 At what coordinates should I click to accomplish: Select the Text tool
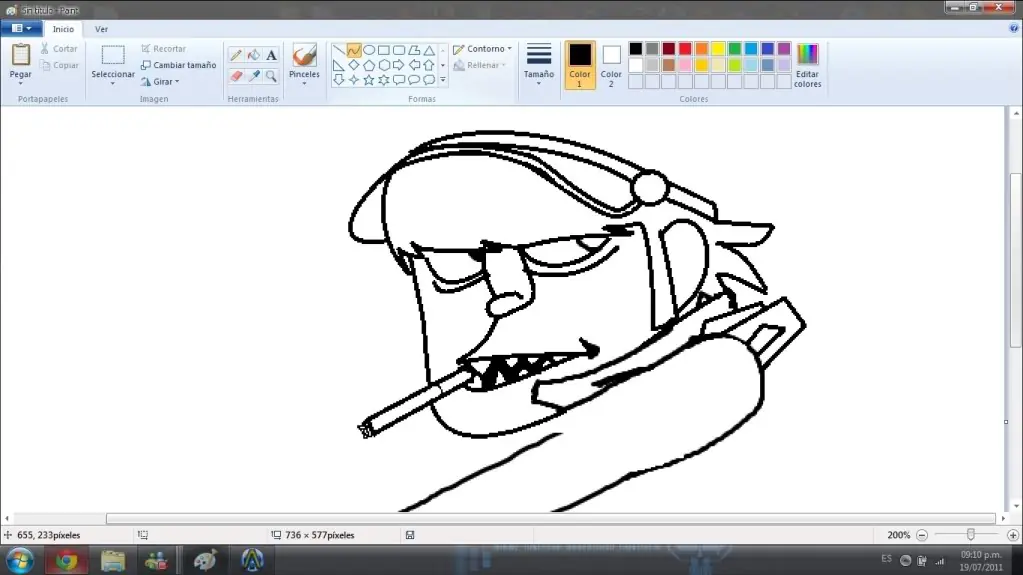click(271, 55)
